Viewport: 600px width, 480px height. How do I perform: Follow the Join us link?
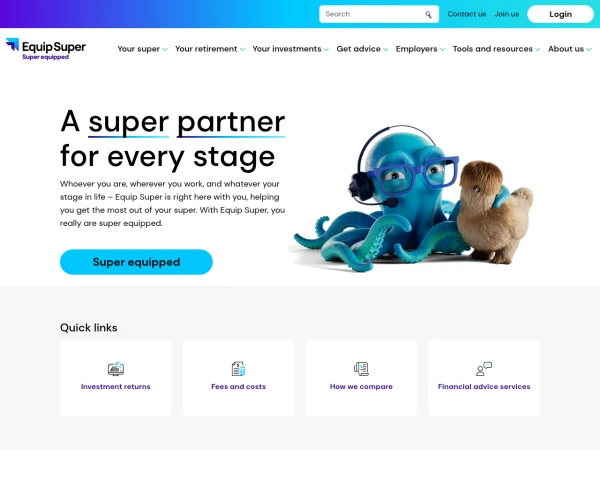point(507,14)
